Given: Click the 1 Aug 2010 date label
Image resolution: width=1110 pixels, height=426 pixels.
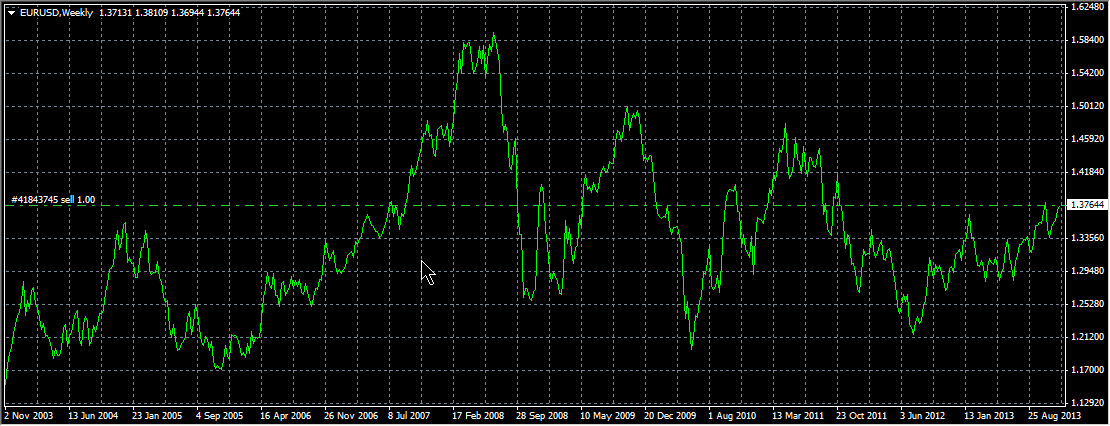Looking at the screenshot, I should point(734,415).
